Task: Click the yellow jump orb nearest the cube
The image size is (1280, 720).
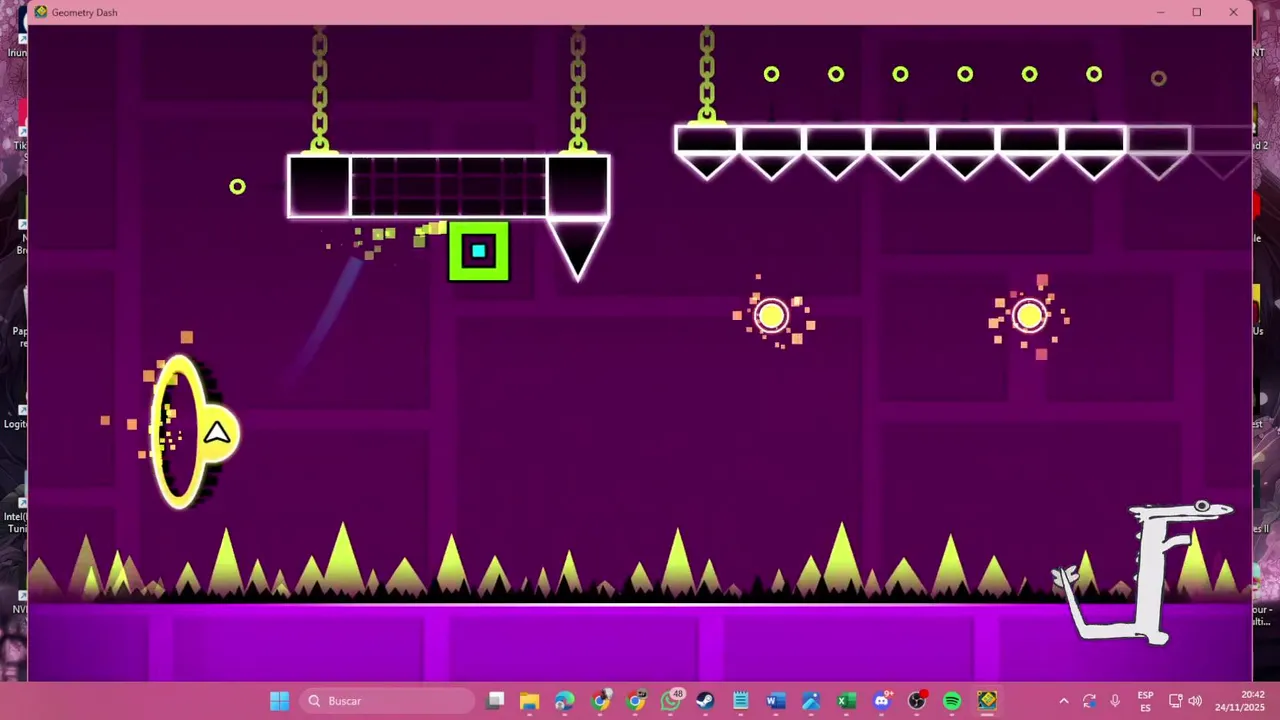Action: pos(771,317)
